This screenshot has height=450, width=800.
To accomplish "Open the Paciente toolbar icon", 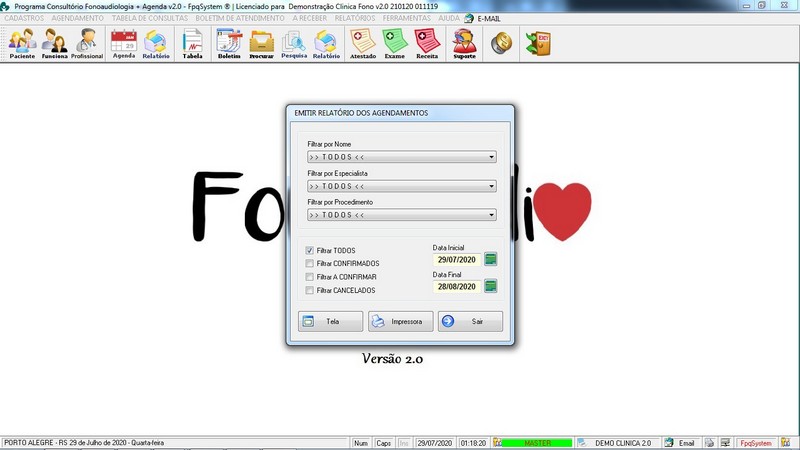I will (22, 44).
